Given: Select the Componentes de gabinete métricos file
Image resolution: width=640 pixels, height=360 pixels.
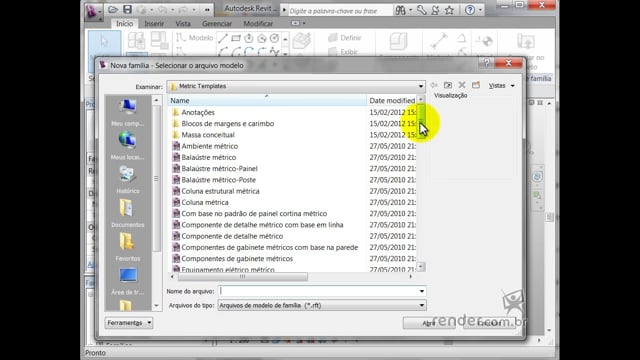Looking at the screenshot, I should 237,259.
